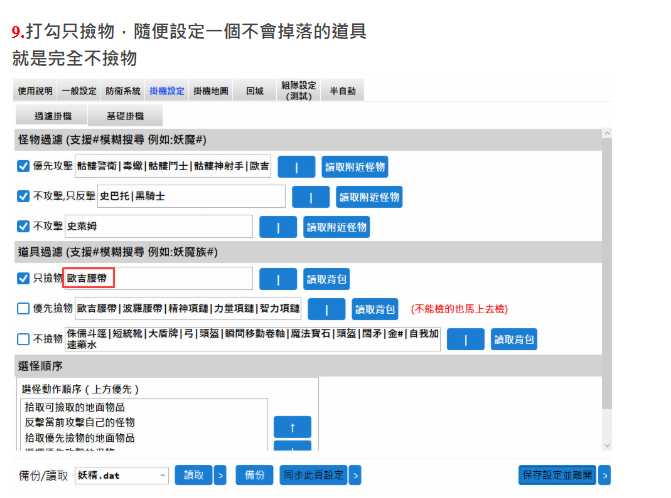The width and height of the screenshot is (671, 498).
Task: Select the 掛機設定 tab
Action: [167, 91]
